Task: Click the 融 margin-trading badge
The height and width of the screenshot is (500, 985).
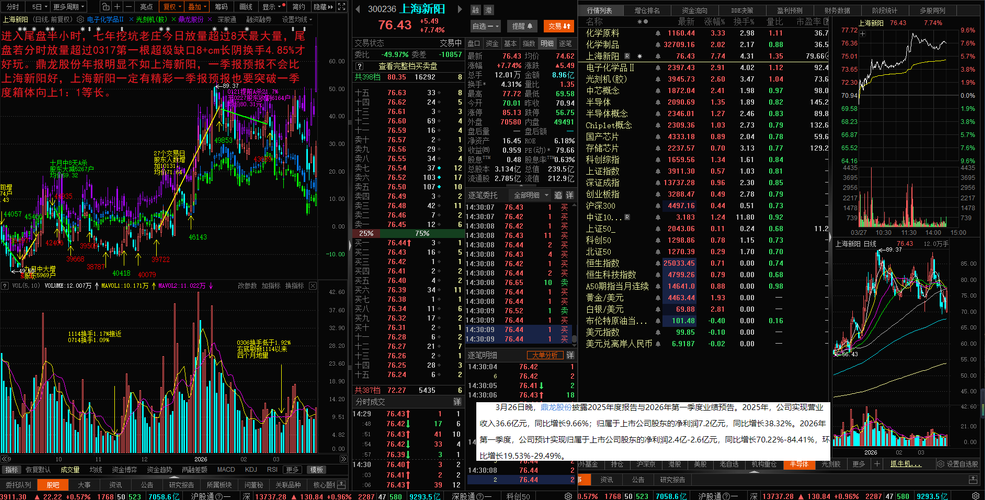Action: point(476,9)
